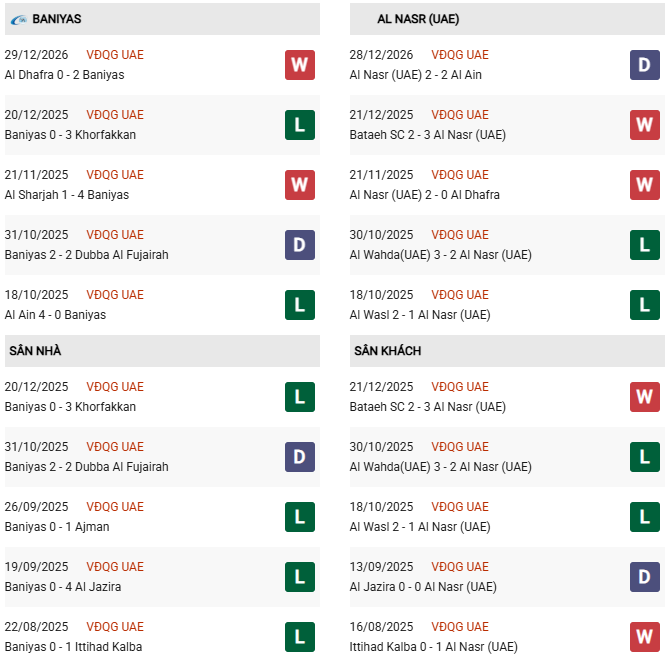
Task: Open match Al Wasl 2 - 1 Al Nasr in the AL NASR list
Action: pos(420,315)
